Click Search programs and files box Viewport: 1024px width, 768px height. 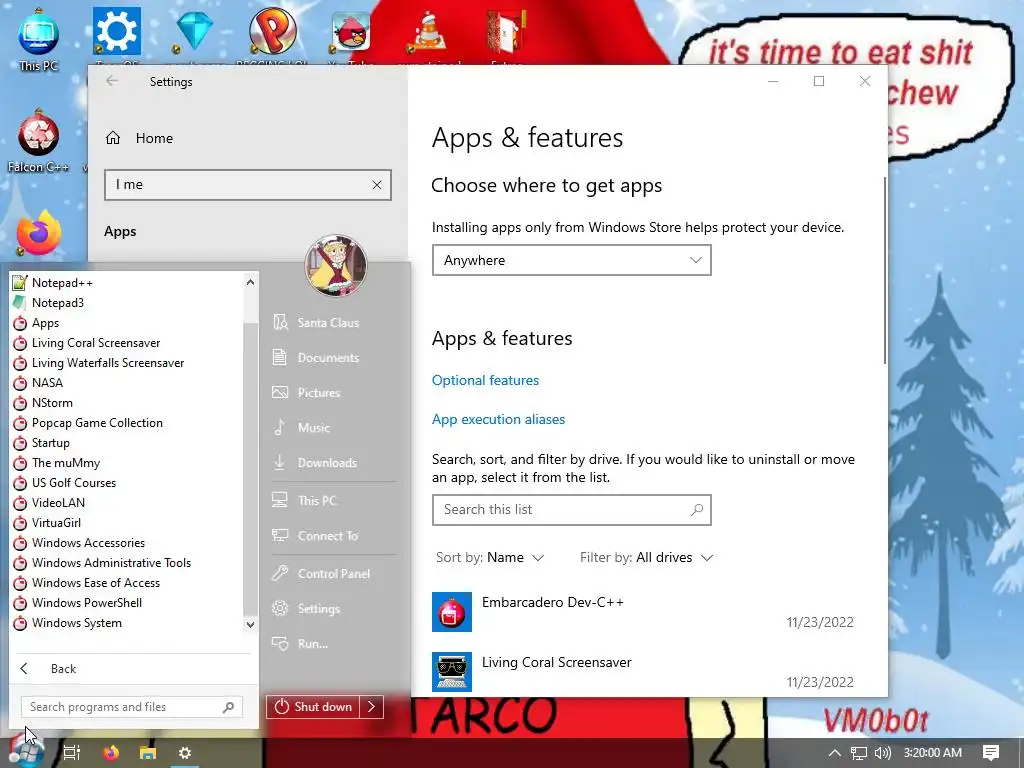pyautogui.click(x=131, y=707)
